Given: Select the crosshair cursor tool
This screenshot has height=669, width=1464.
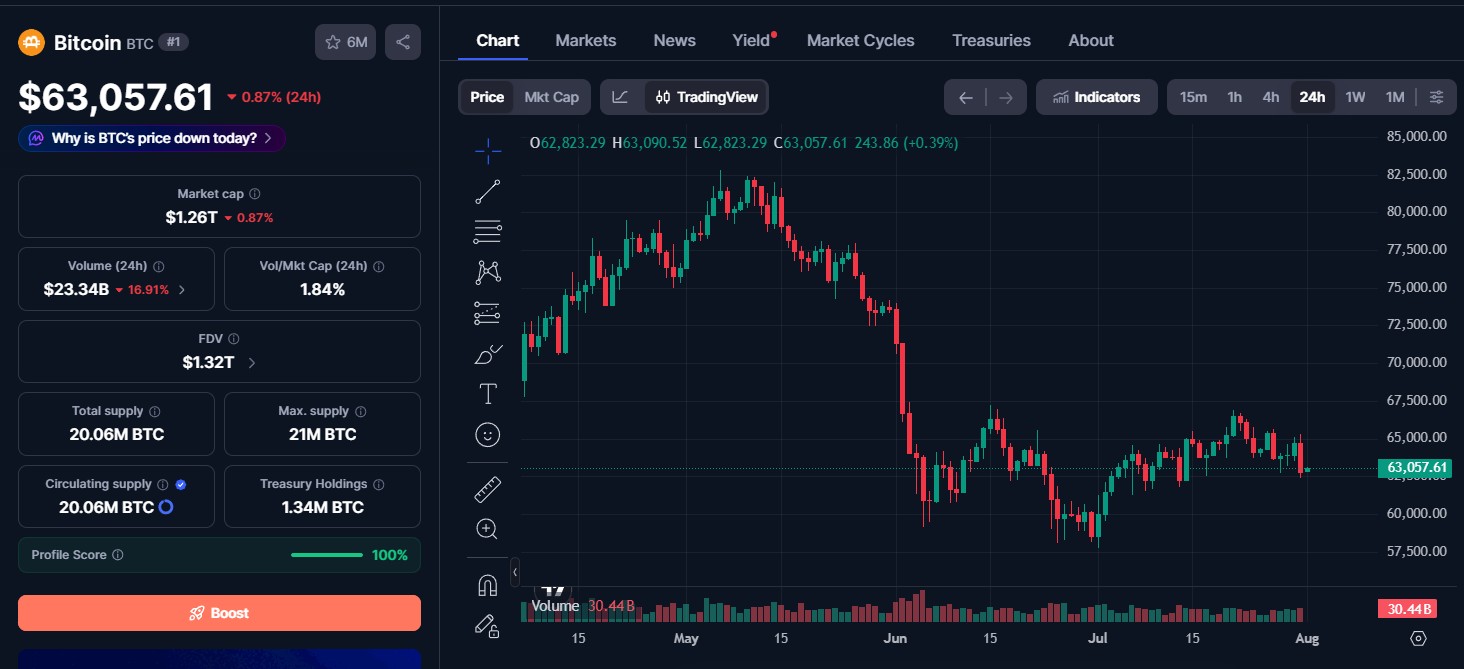Looking at the screenshot, I should (x=488, y=152).
